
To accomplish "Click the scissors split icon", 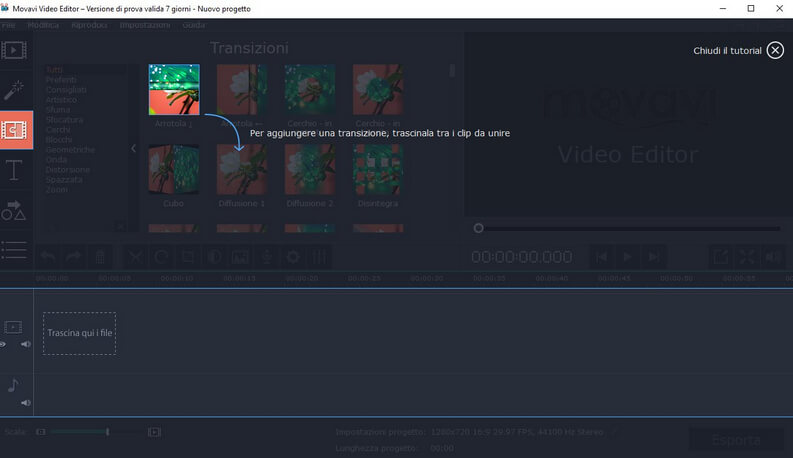I will [135, 257].
